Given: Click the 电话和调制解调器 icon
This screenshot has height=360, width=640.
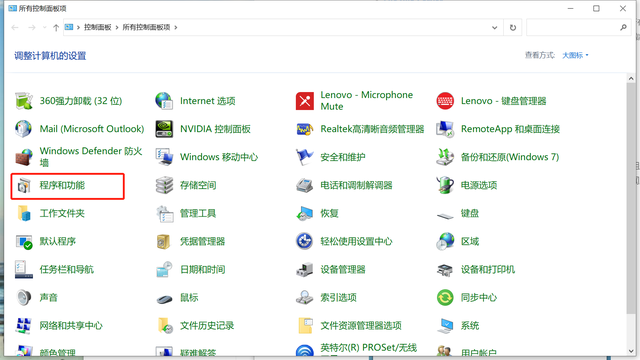Looking at the screenshot, I should click(304, 185).
